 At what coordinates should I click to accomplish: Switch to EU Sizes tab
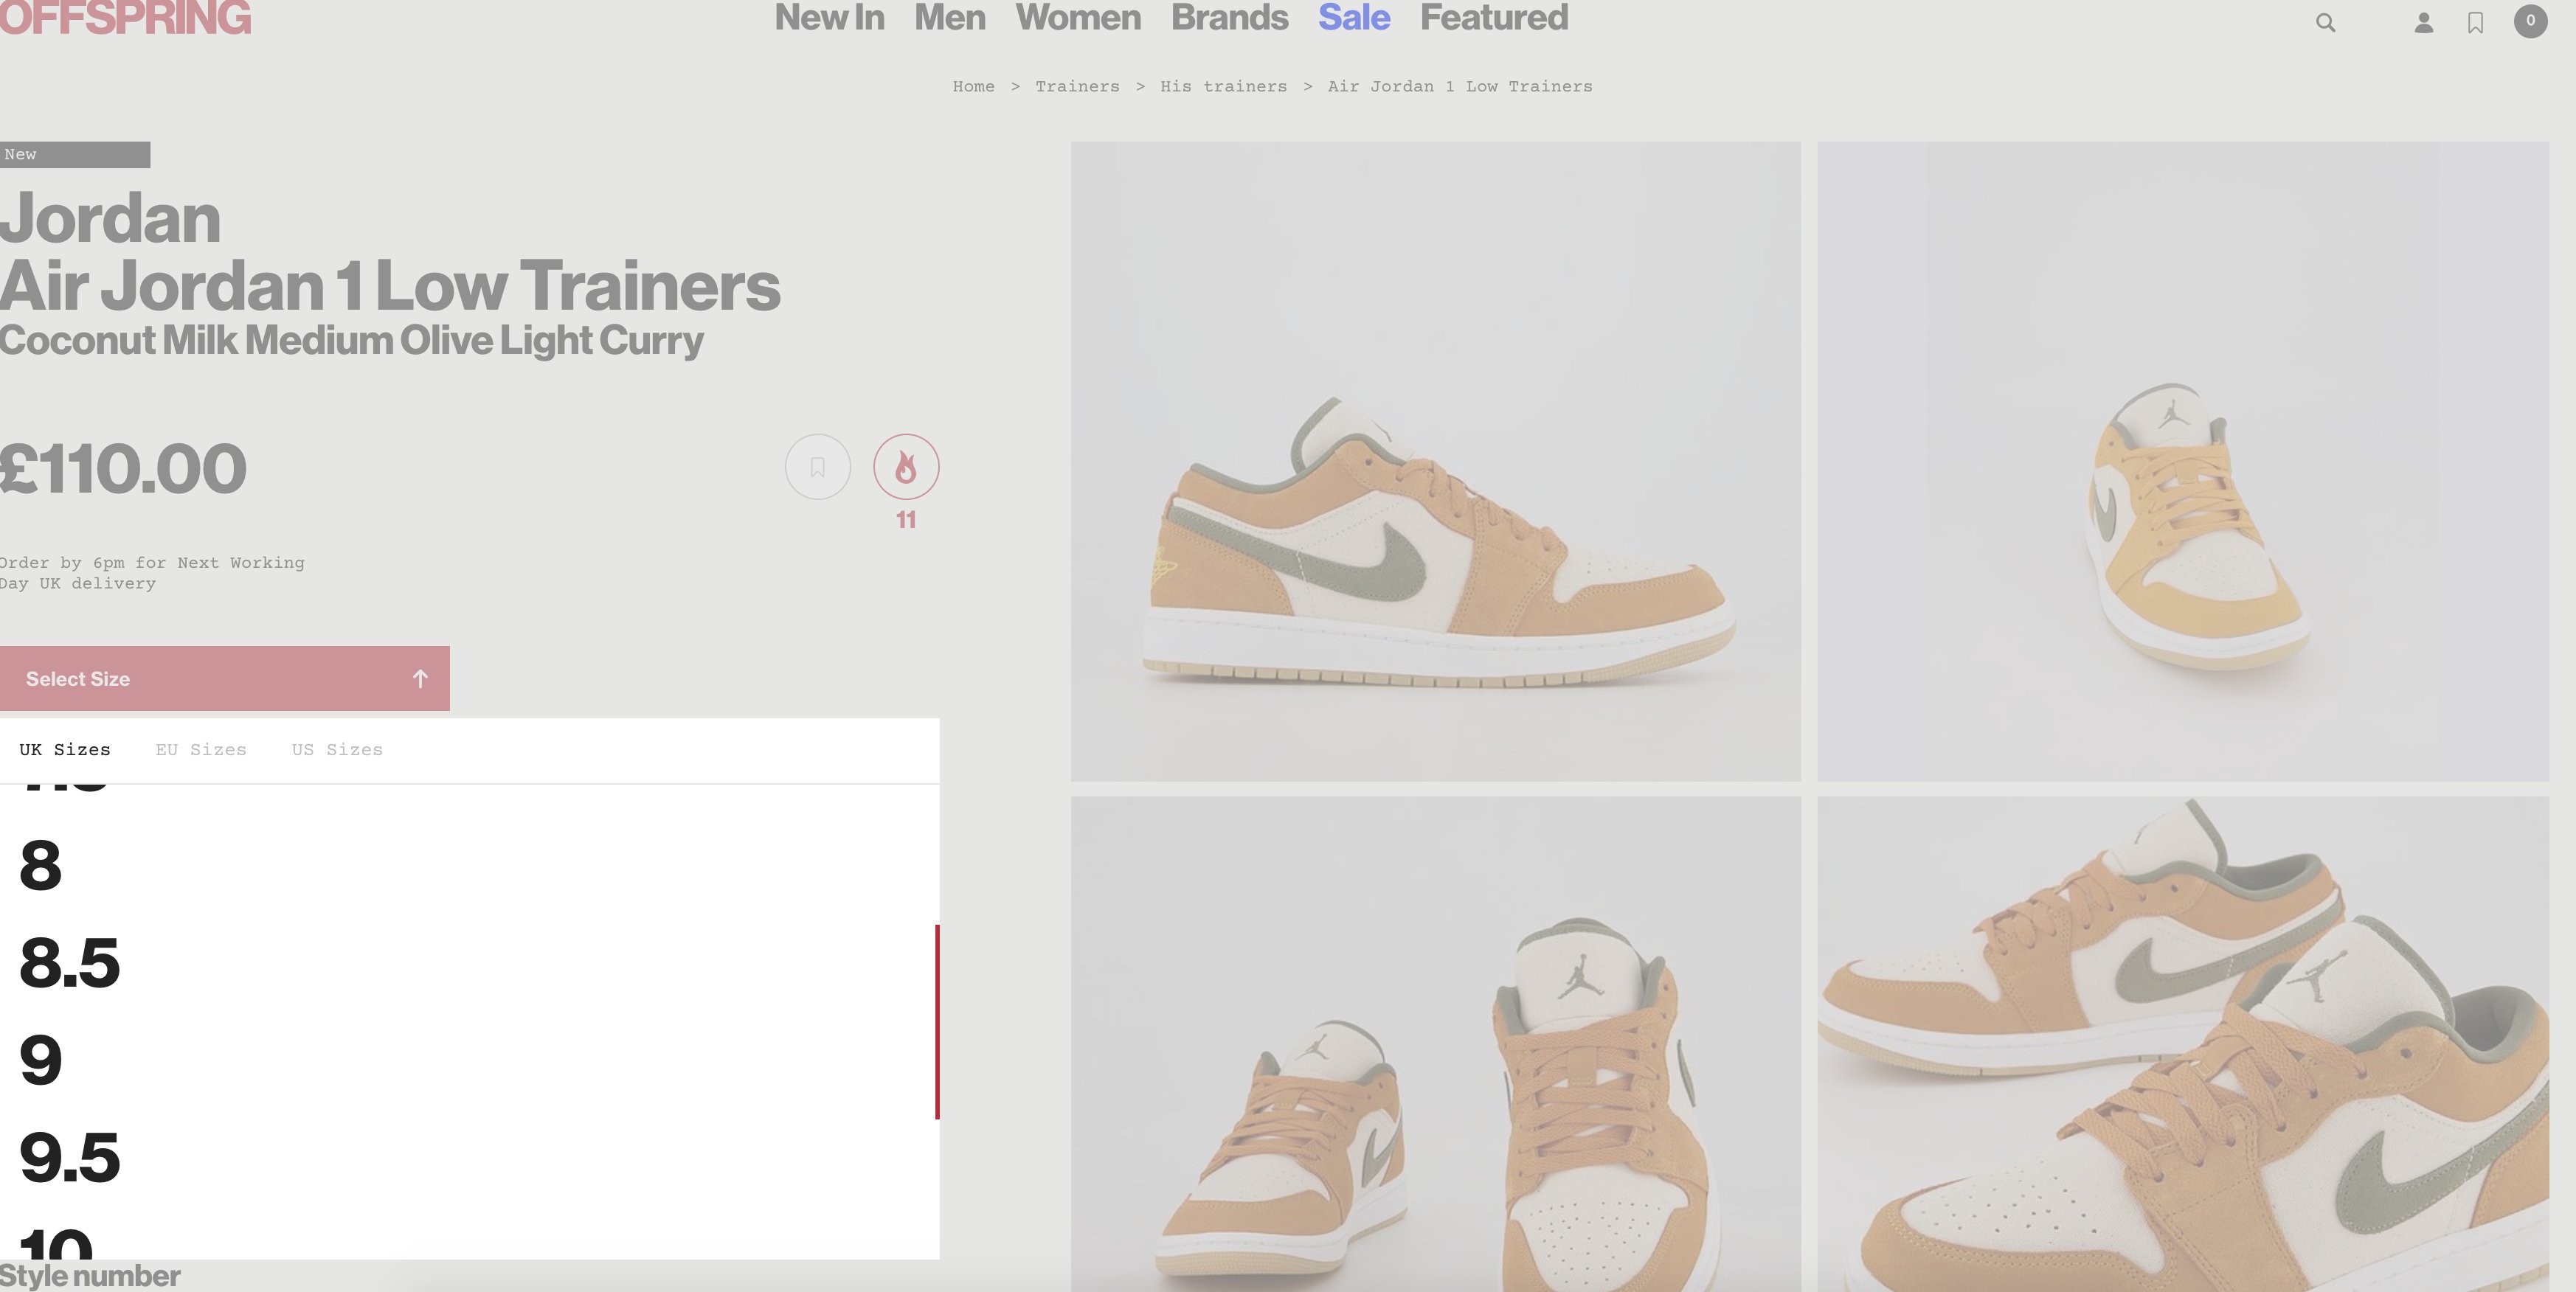pos(201,749)
